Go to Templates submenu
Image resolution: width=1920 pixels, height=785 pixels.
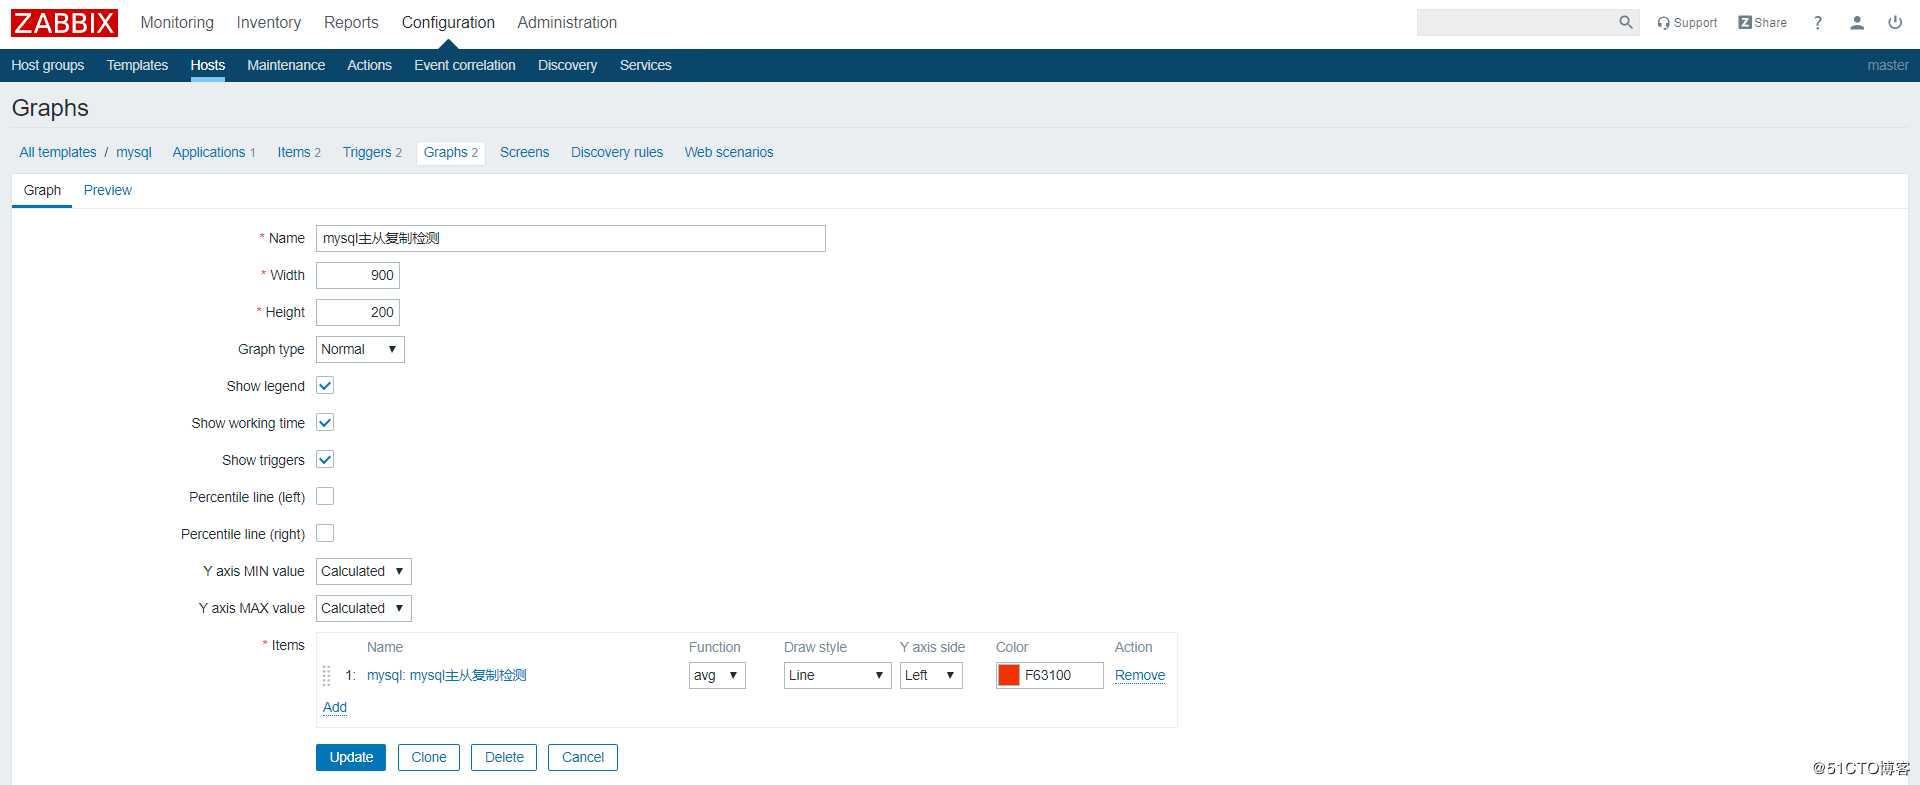click(137, 65)
